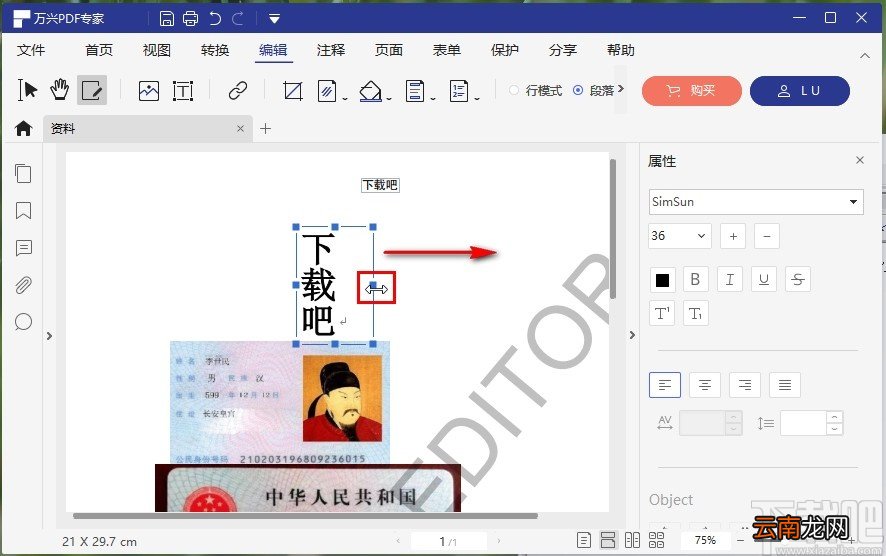Click the Save icon in title bar
The width and height of the screenshot is (886, 556).
click(x=167, y=19)
